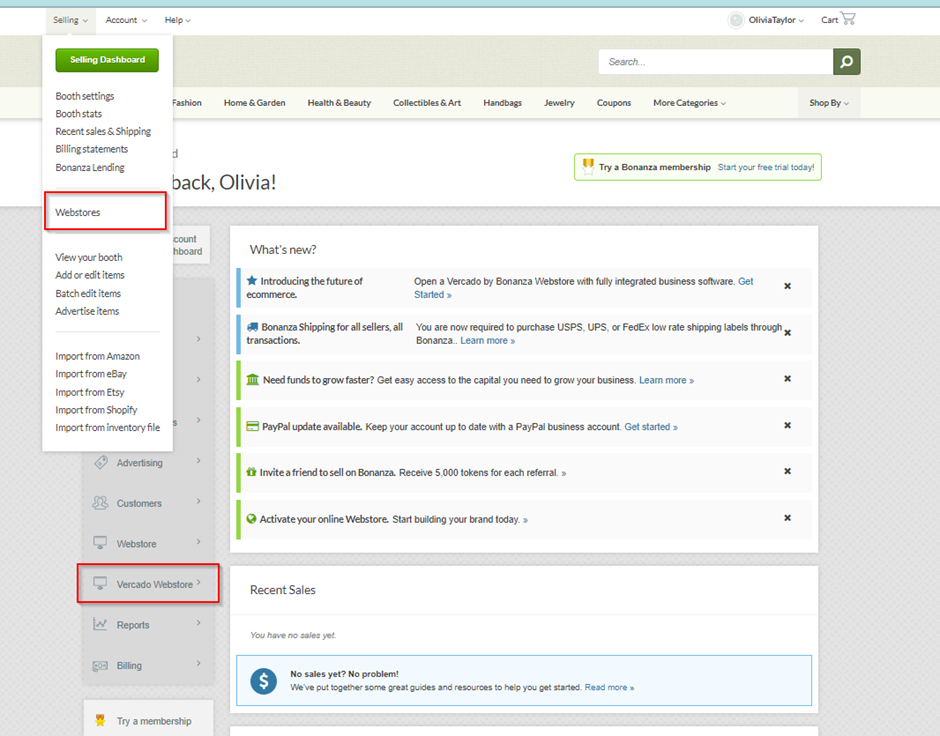Dismiss the Vercado Webstore announcement
940x736 pixels.
pos(788,286)
